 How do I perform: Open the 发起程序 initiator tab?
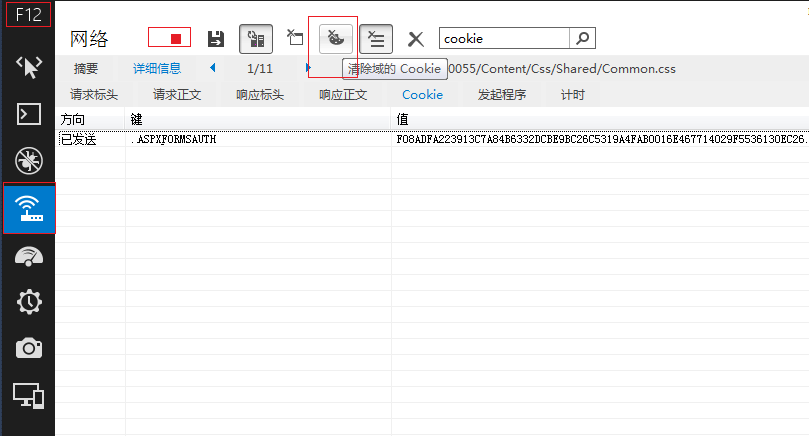501,95
